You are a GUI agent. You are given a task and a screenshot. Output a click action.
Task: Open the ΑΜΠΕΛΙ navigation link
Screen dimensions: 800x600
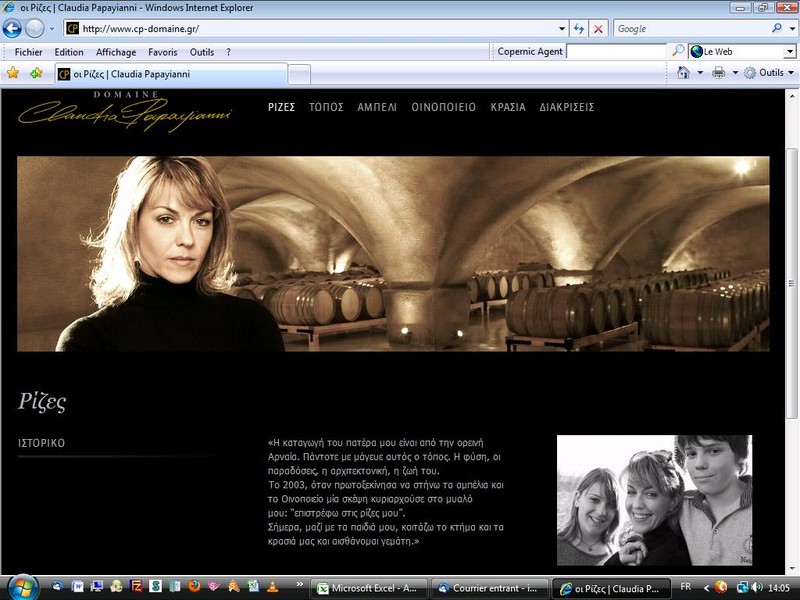click(x=377, y=107)
